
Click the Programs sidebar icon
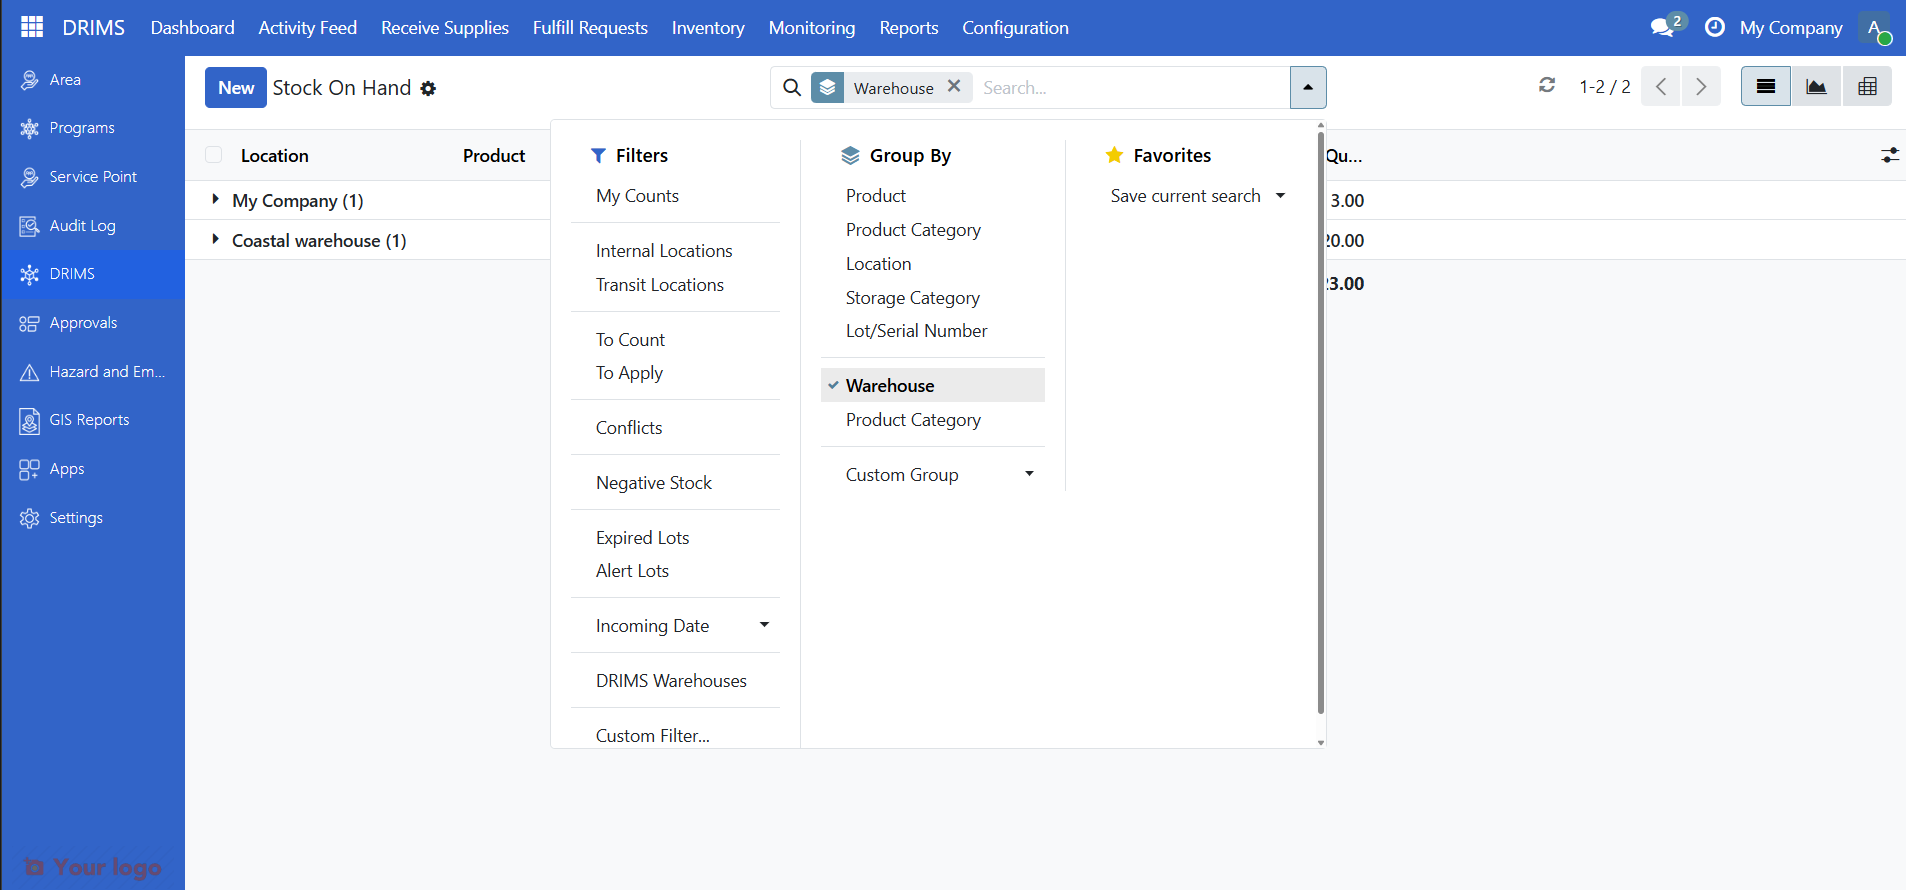[30, 128]
